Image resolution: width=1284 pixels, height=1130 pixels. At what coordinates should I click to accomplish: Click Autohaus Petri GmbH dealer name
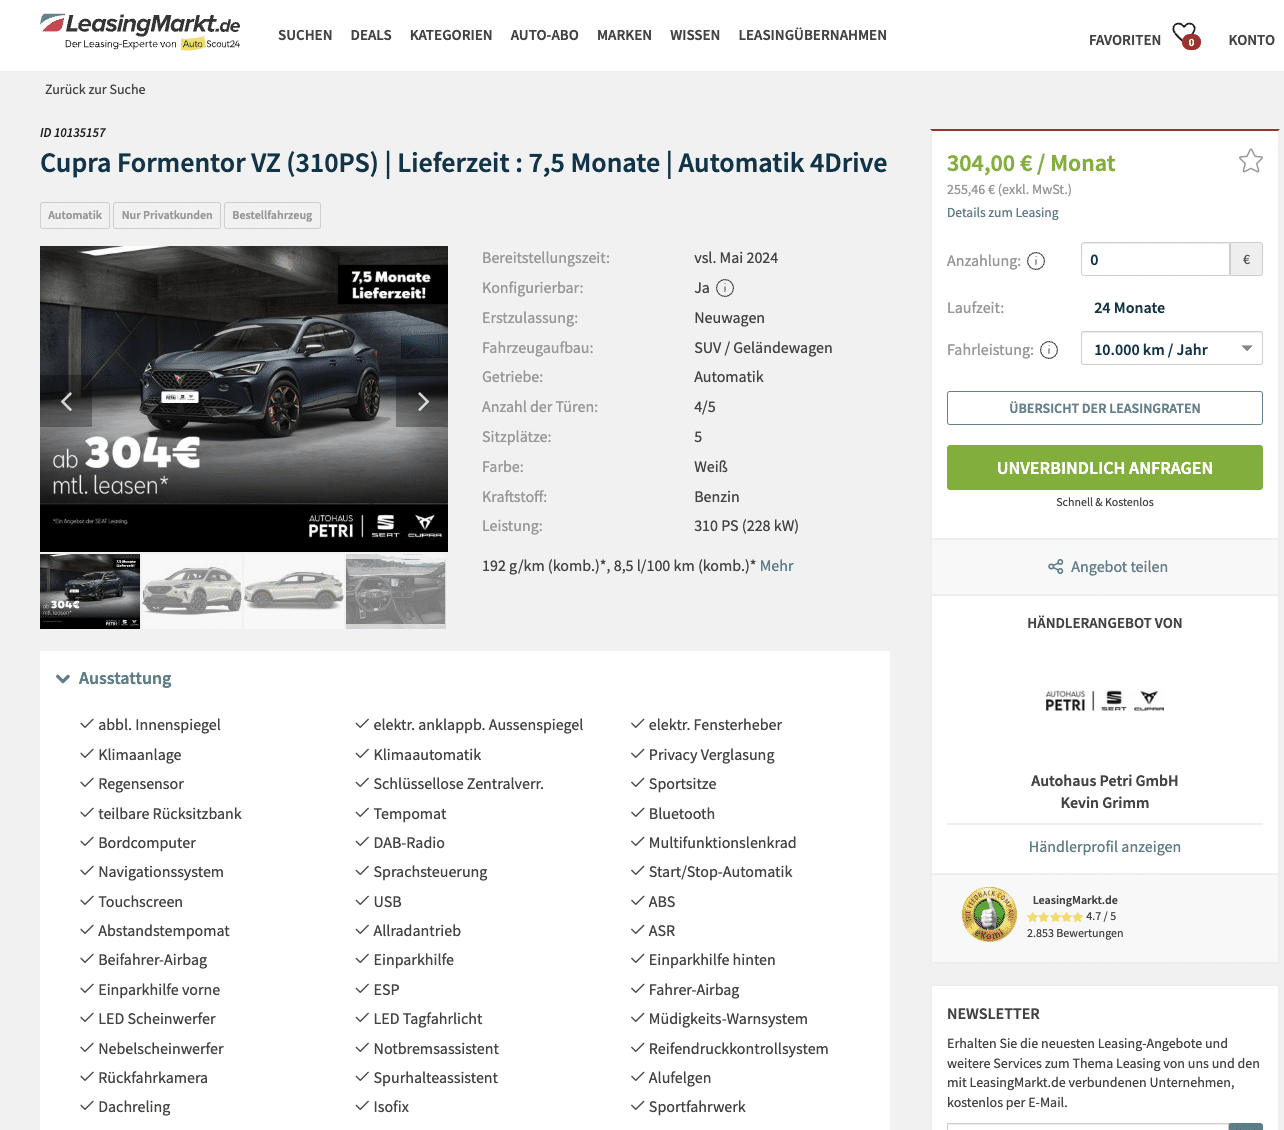click(x=1104, y=781)
